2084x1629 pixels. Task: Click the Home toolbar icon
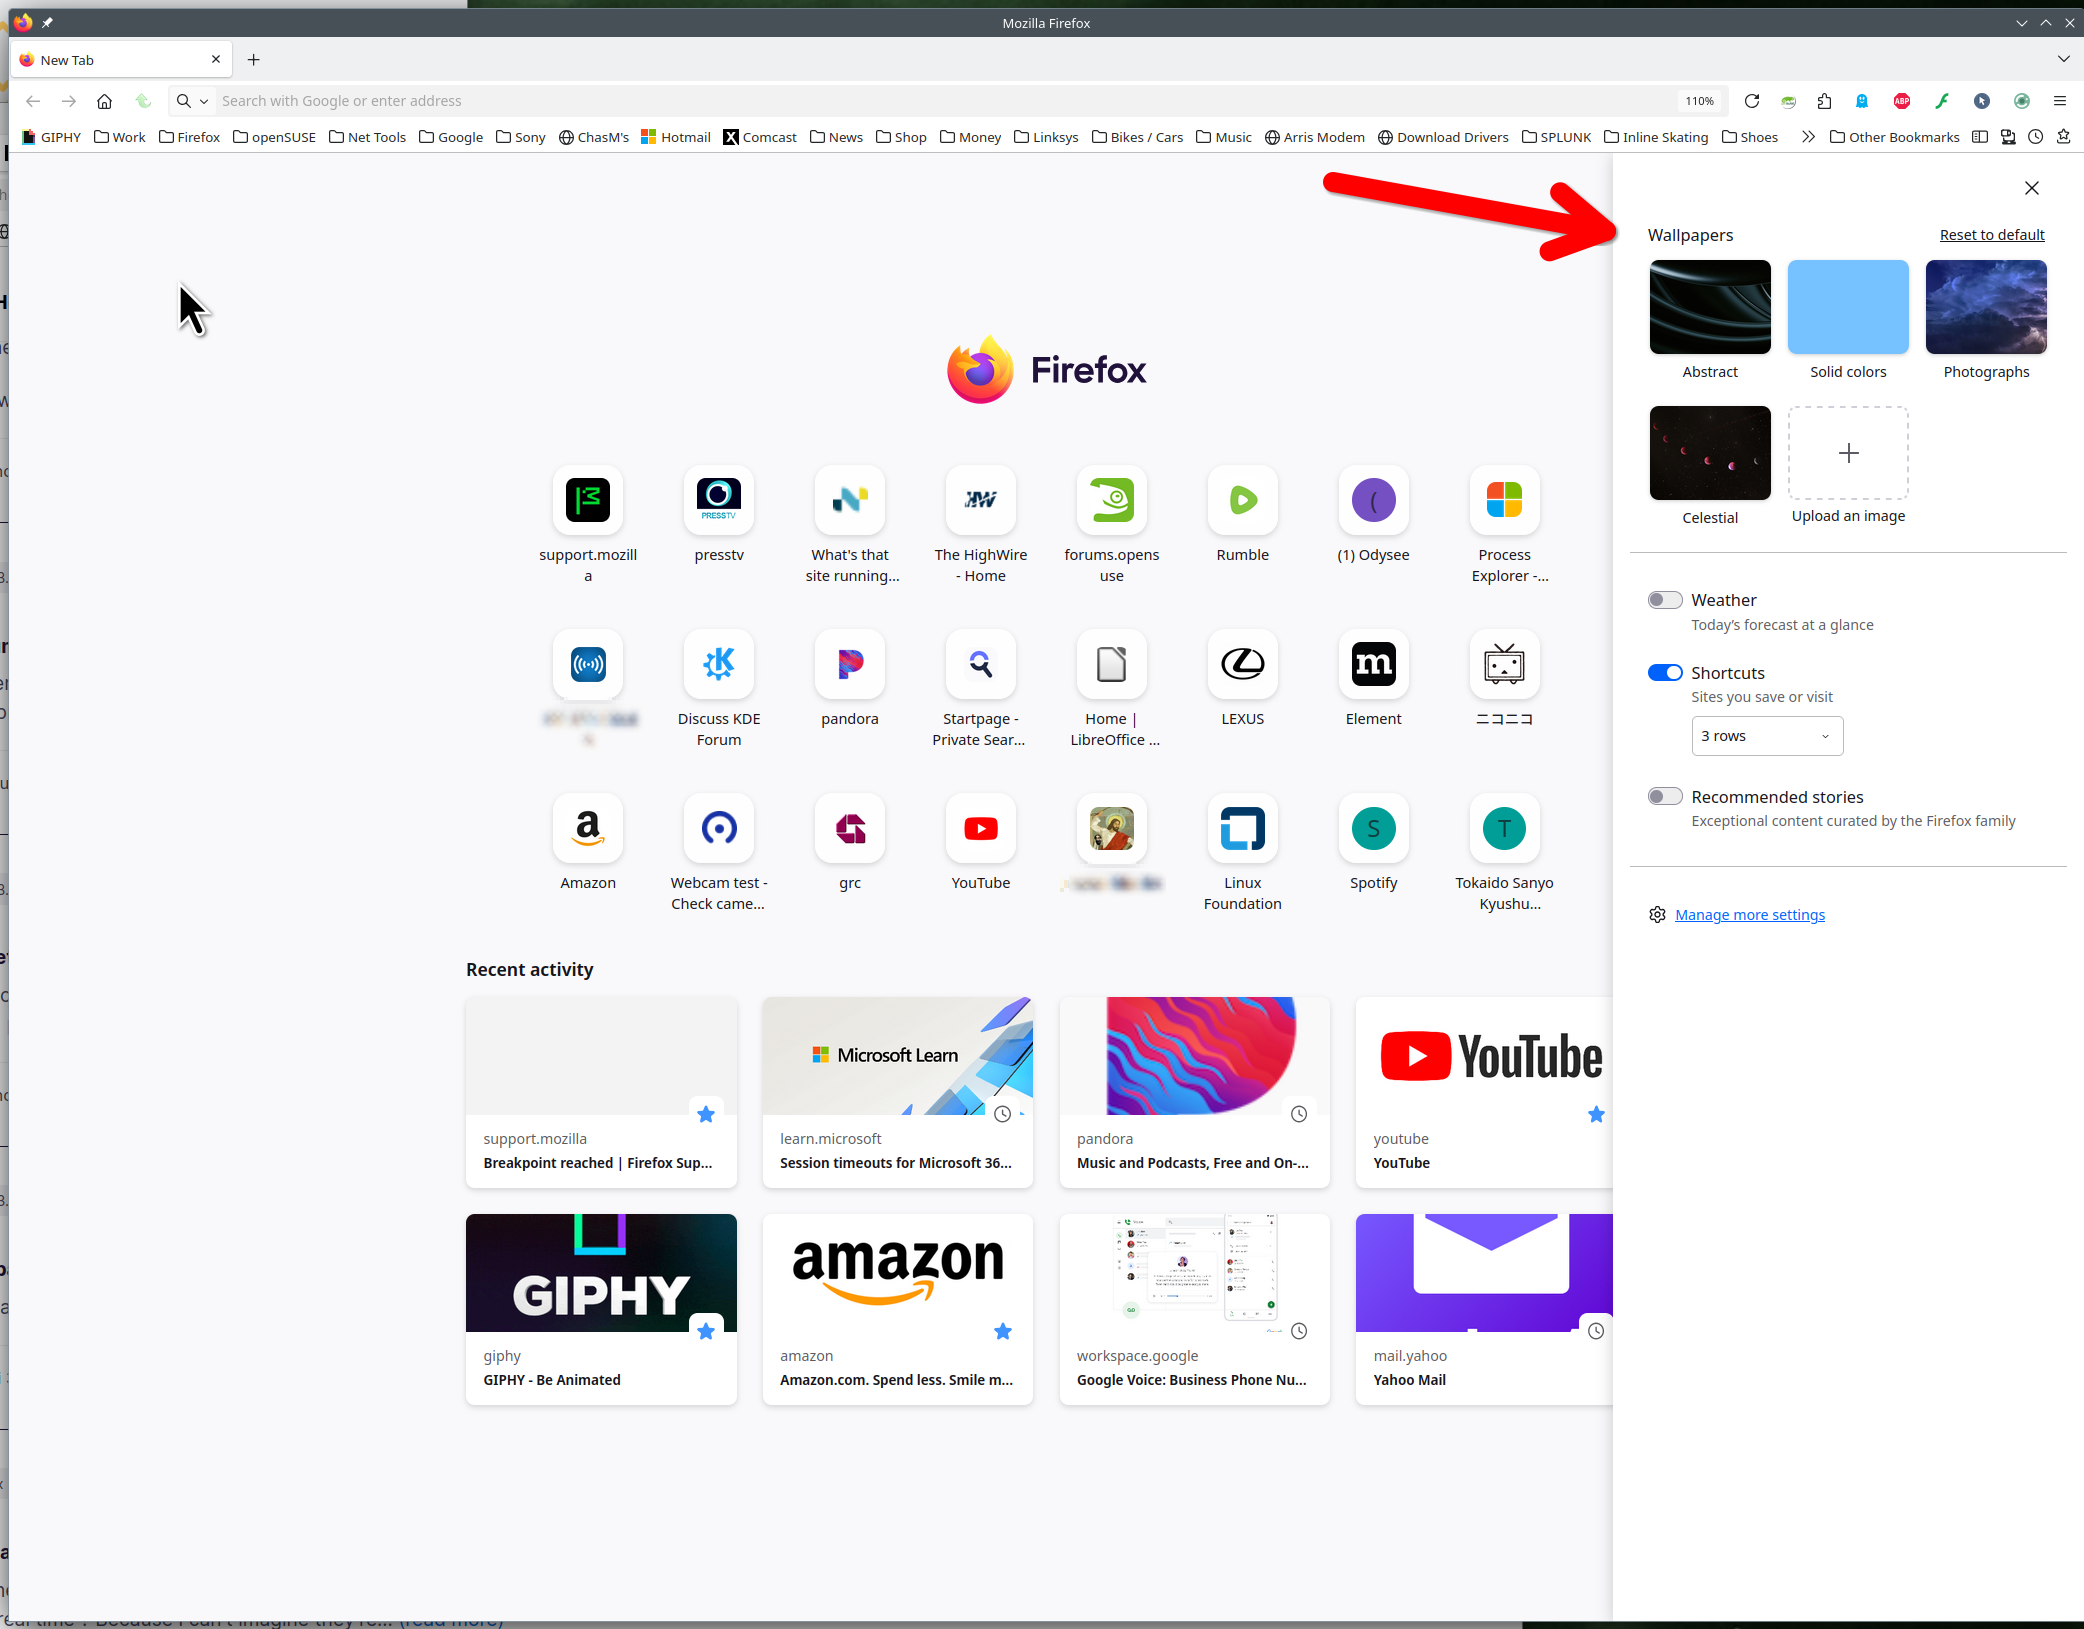[x=104, y=101]
